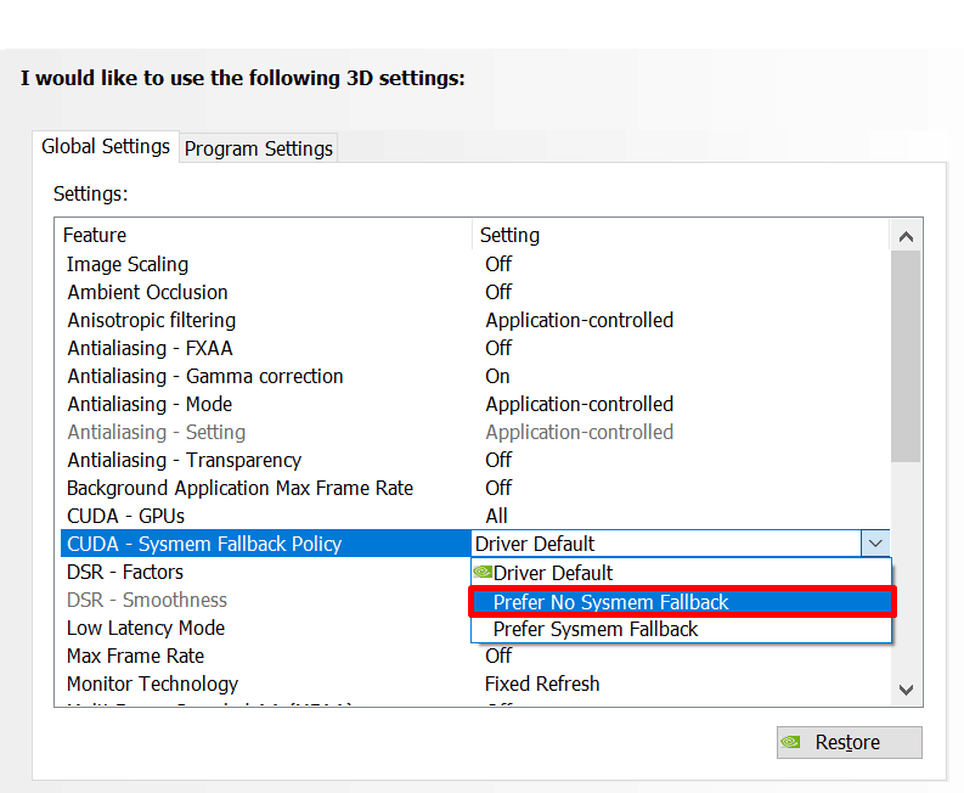Image resolution: width=964 pixels, height=793 pixels.
Task: Select the Global Settings tab
Action: [106, 146]
